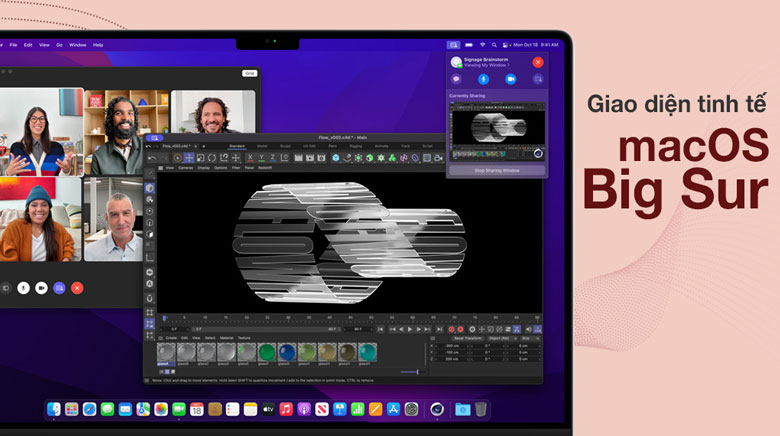The image size is (780, 436).
Task: Turn off camera in FaceTime window
Action: pos(41,288)
